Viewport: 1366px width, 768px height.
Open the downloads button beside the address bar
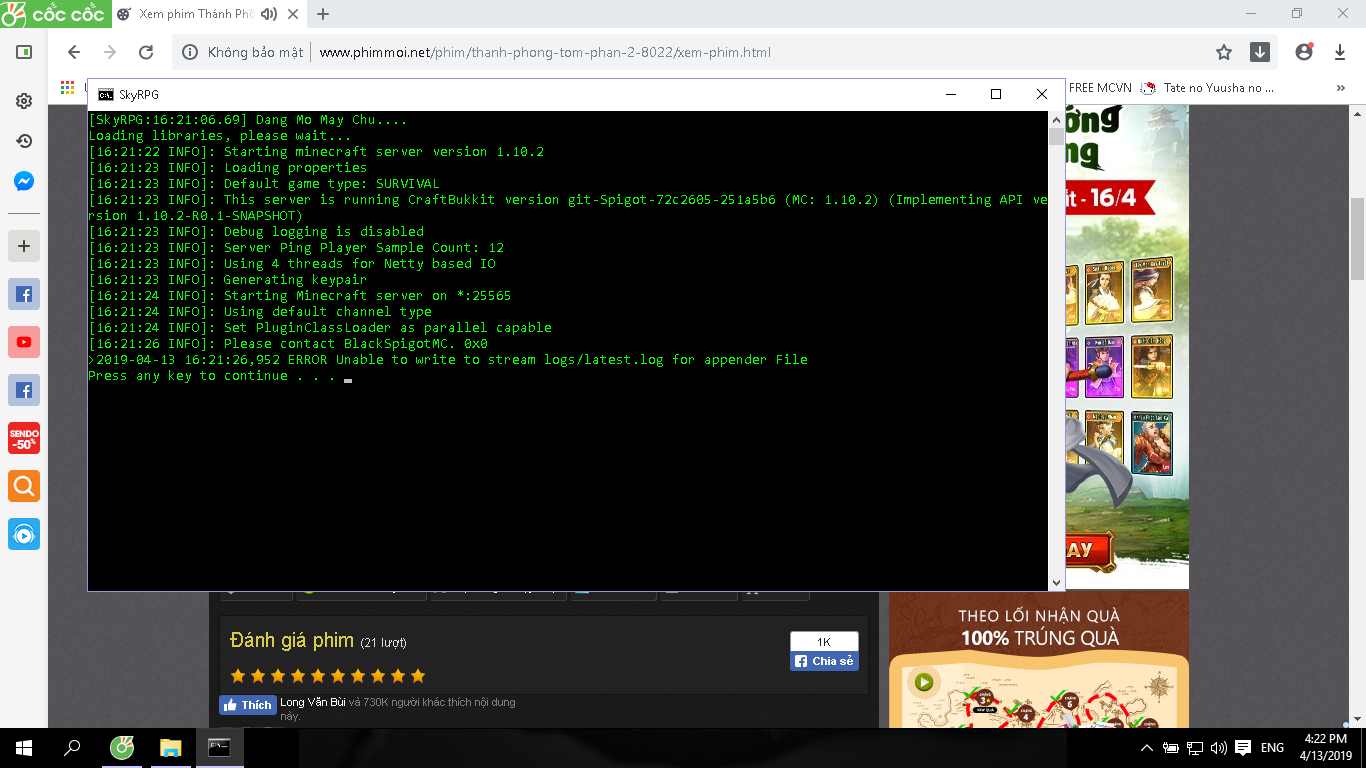pos(1260,52)
